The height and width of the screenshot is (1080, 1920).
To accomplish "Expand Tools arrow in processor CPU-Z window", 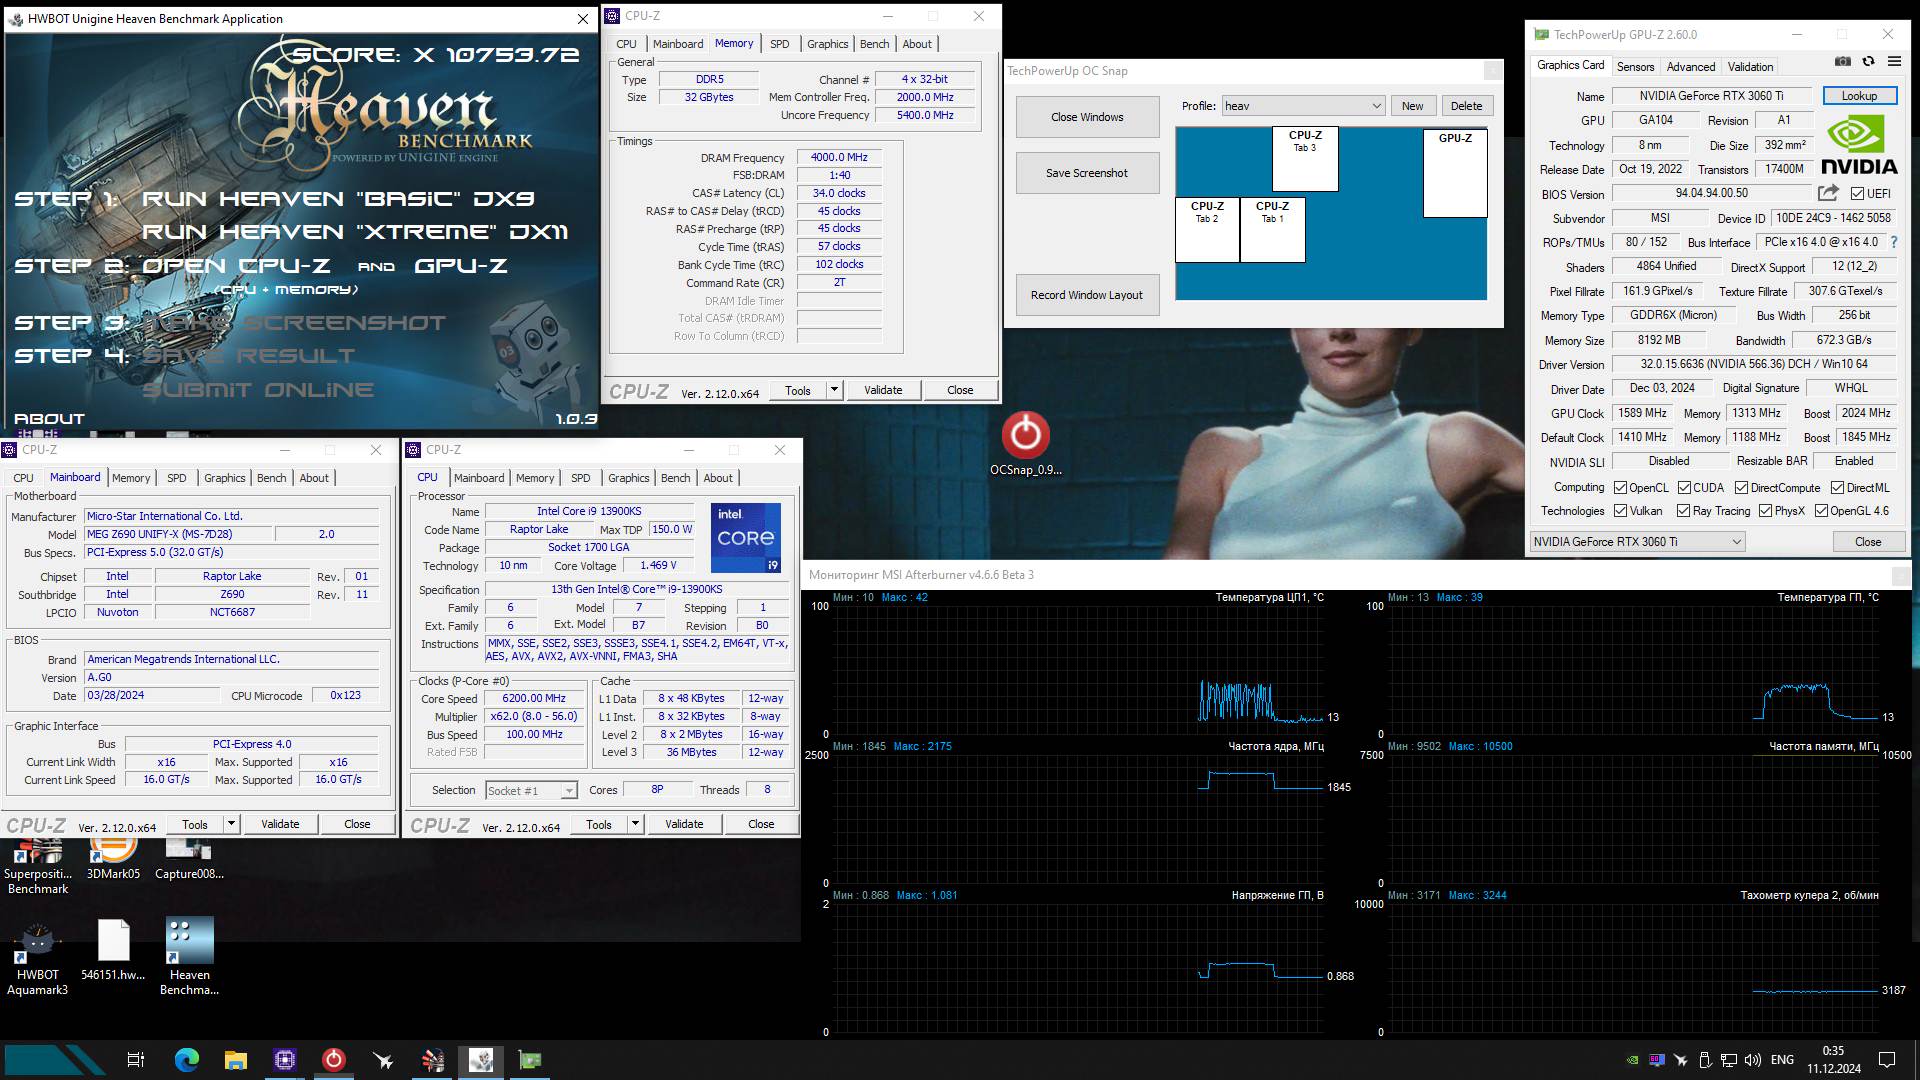I will pos(635,824).
